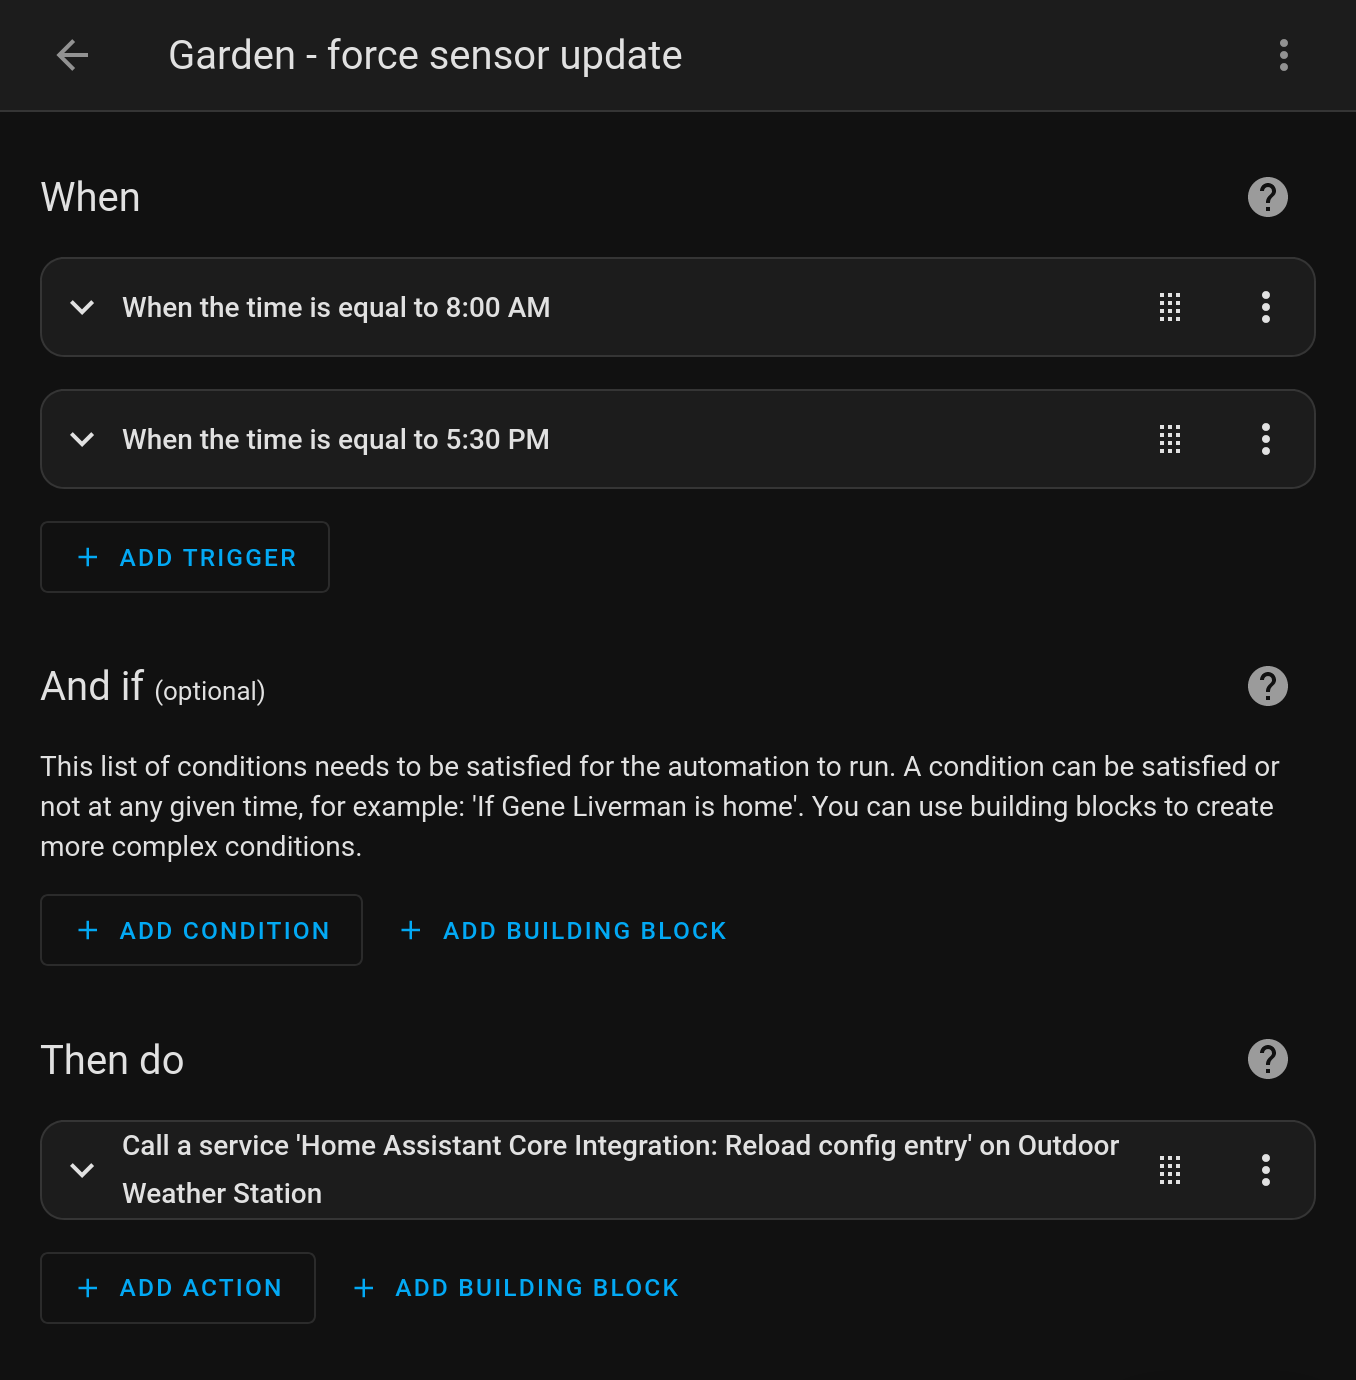Select the 'When the time is equal to 8:00 AM' row text
Image resolution: width=1356 pixels, height=1380 pixels.
[x=336, y=307]
